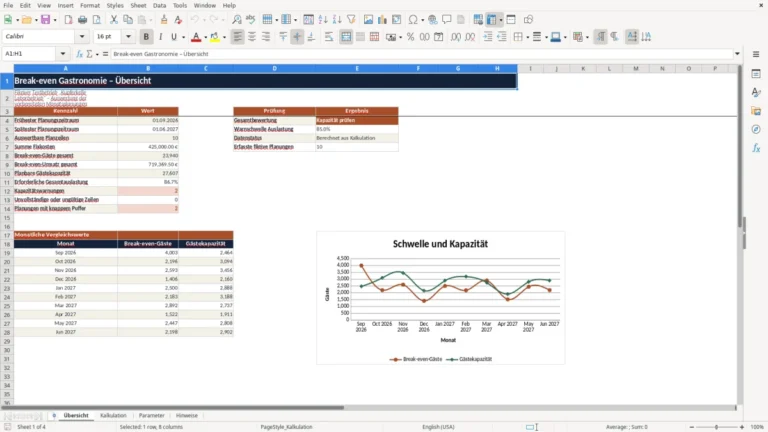
Task: Click the Sort Descending icon
Action: click(337, 20)
